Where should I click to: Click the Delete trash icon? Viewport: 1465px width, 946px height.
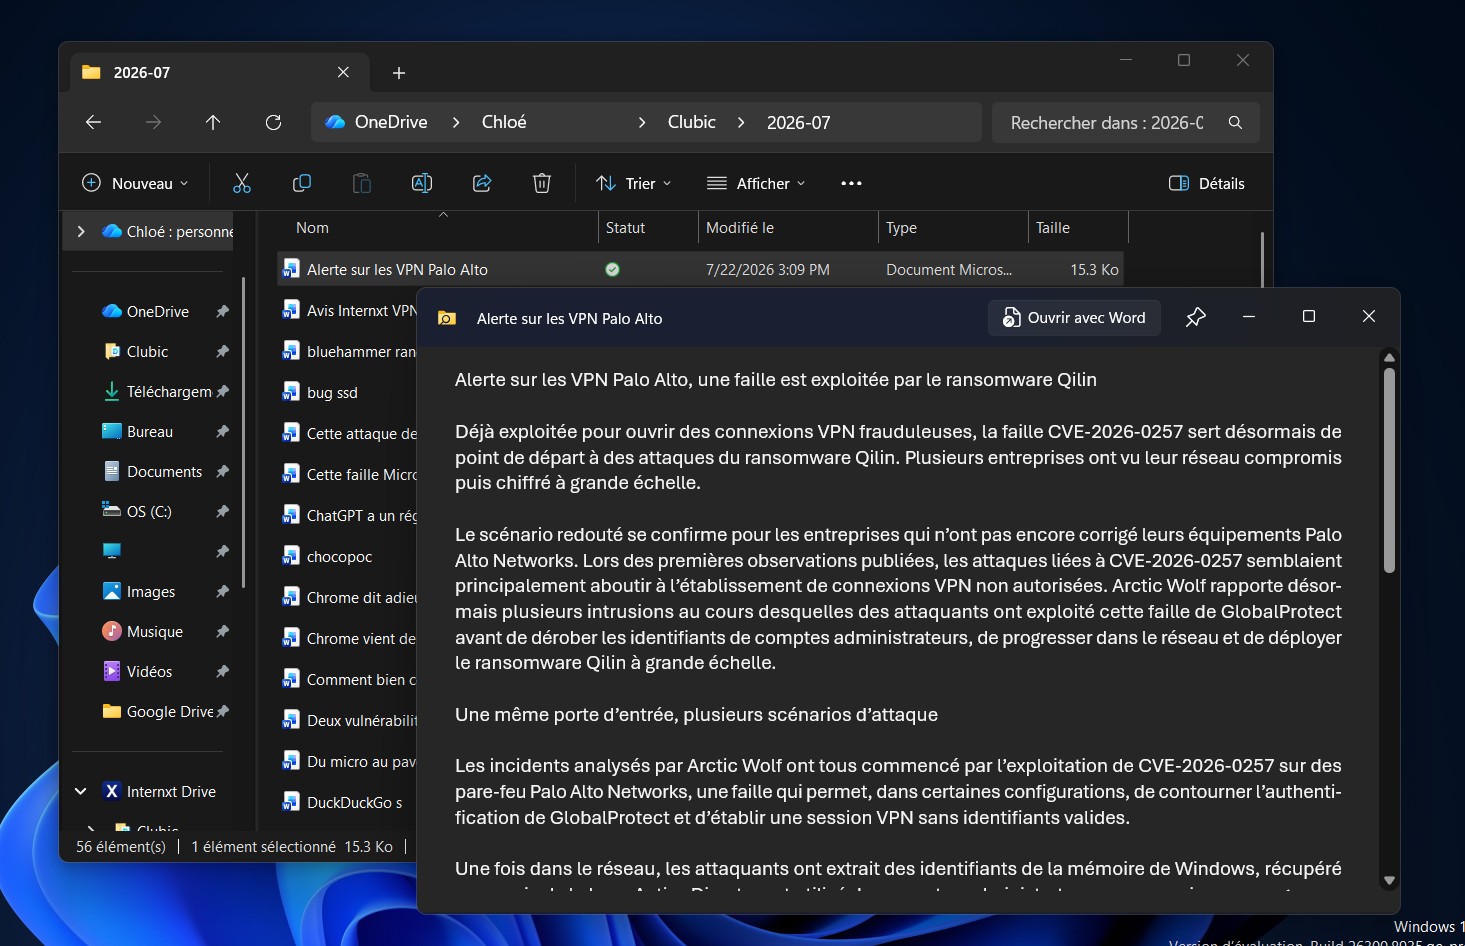pyautogui.click(x=542, y=183)
